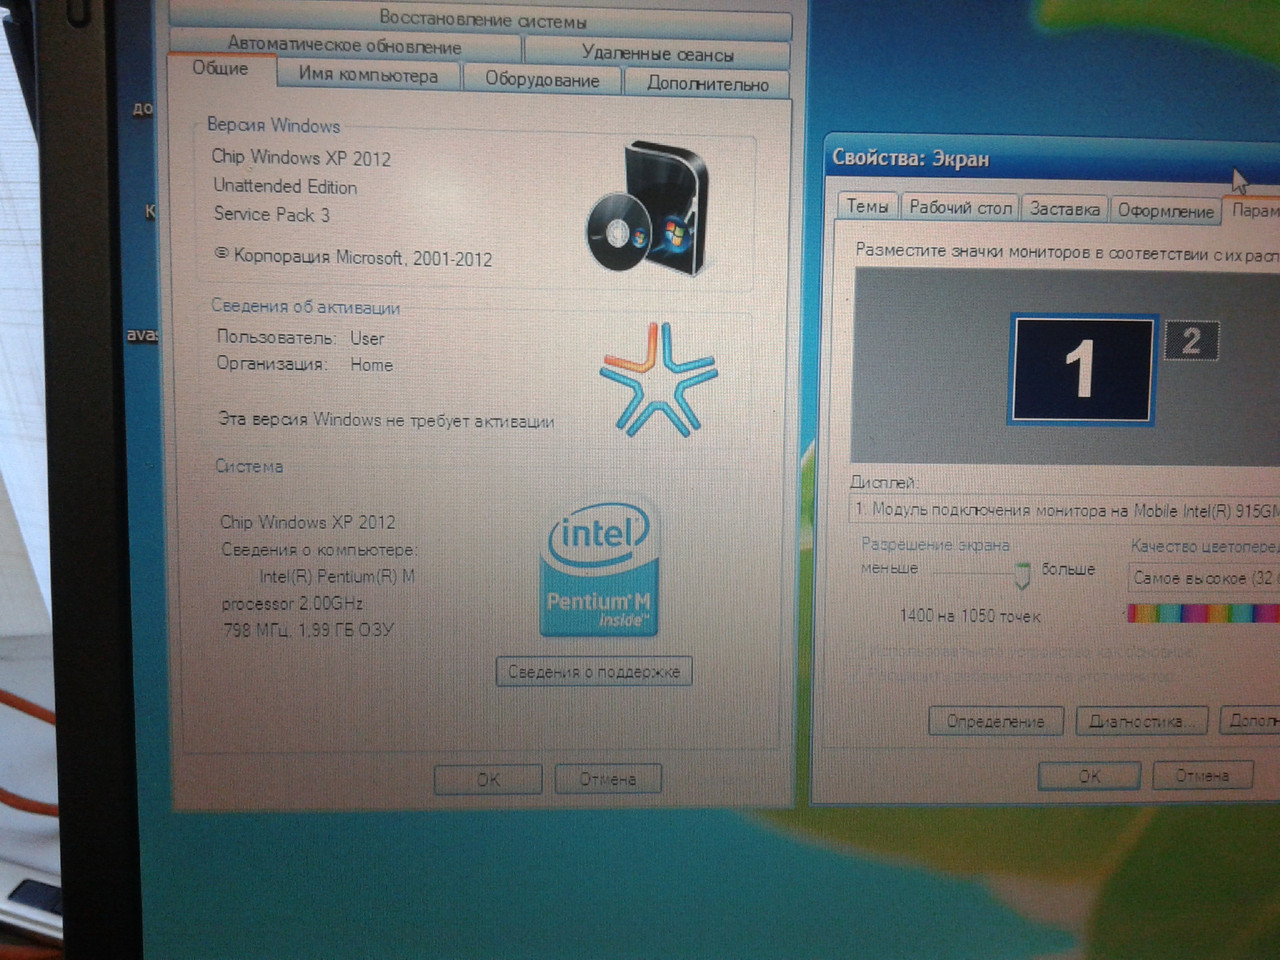Viewport: 1280px width, 960px height.
Task: Click the screen resolution slider handle
Action: [x=1022, y=575]
